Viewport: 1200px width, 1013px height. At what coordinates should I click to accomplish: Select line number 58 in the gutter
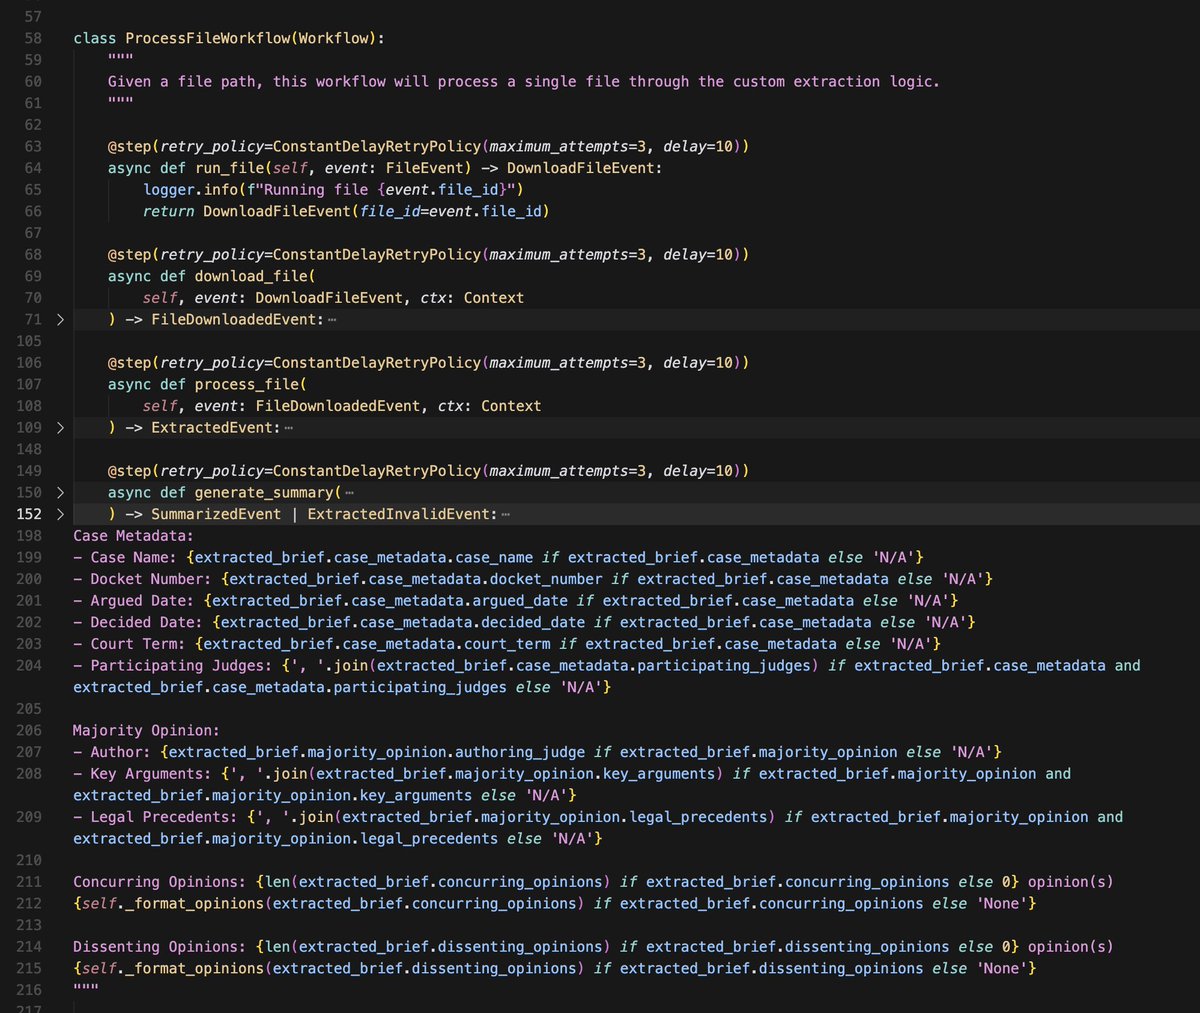(x=33, y=38)
